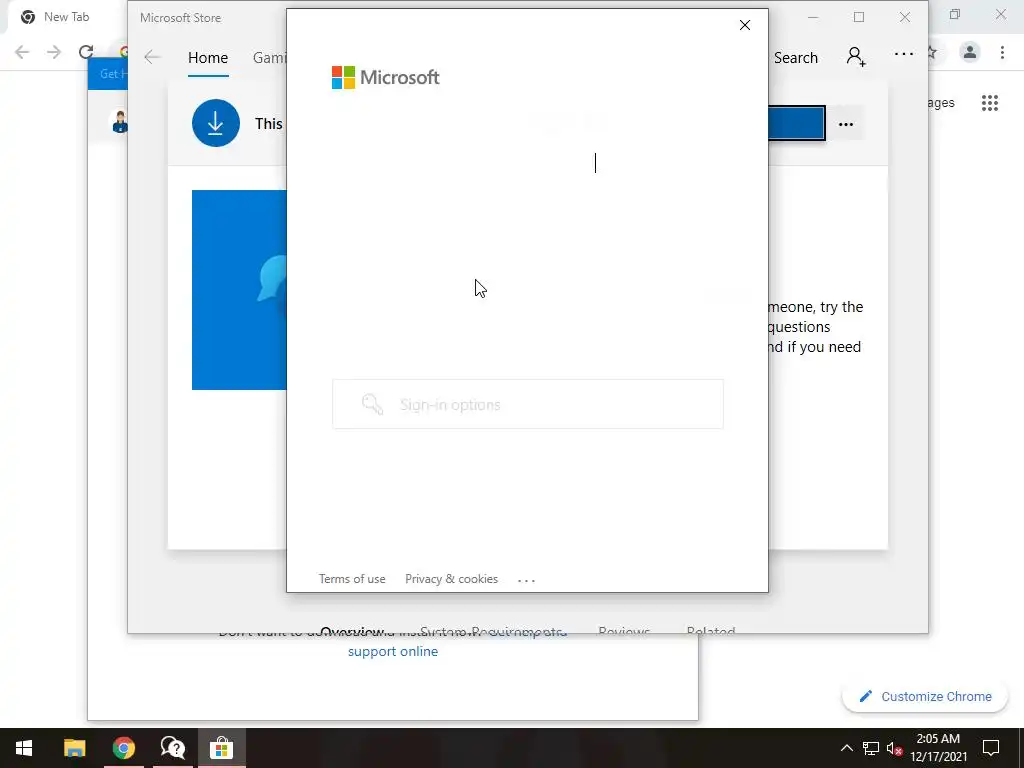Click Customize Chrome button
1024x768 pixels.
point(925,696)
